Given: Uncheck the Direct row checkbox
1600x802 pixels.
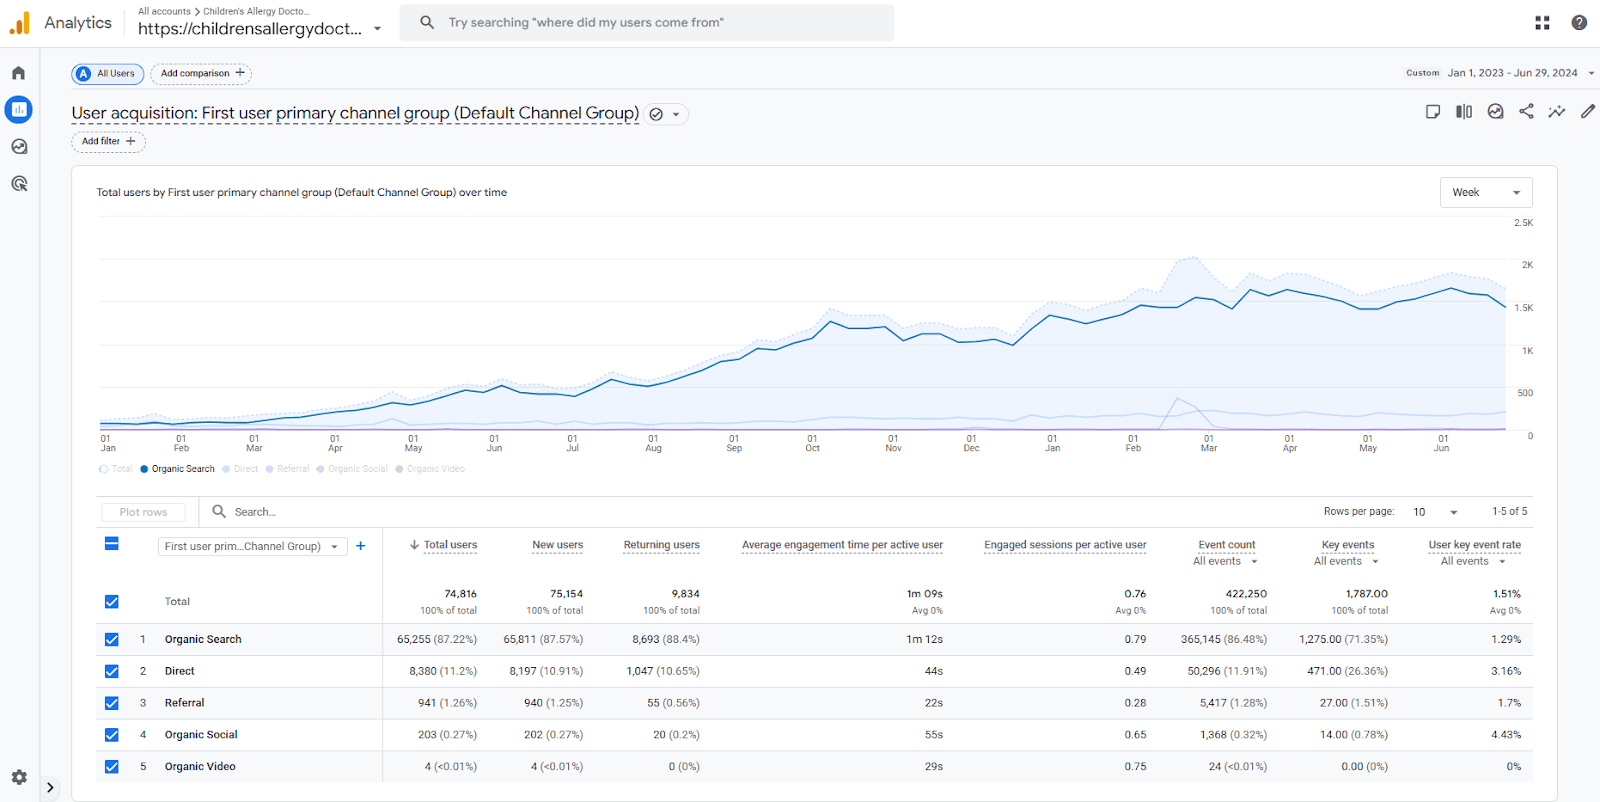Looking at the screenshot, I should tap(112, 672).
